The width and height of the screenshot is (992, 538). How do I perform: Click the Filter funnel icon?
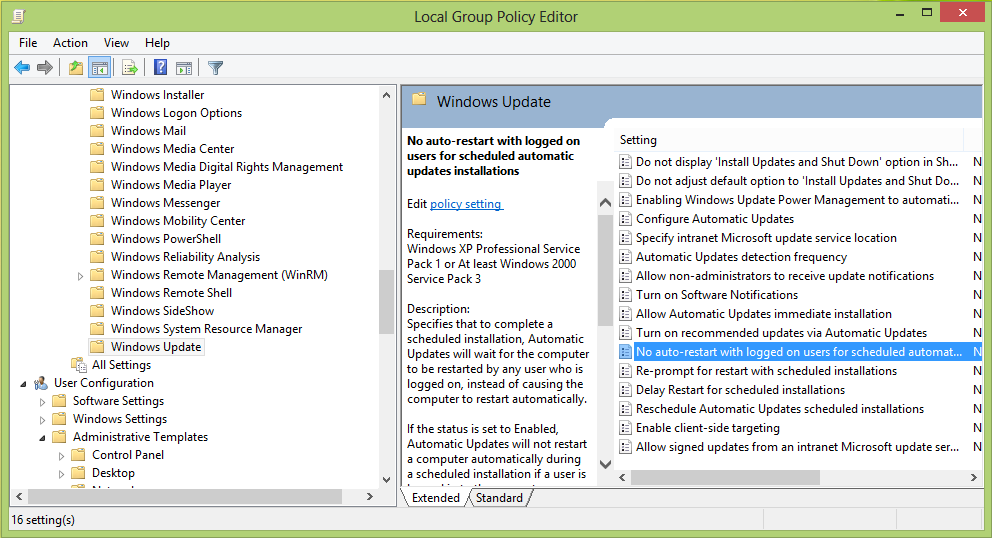tap(215, 68)
